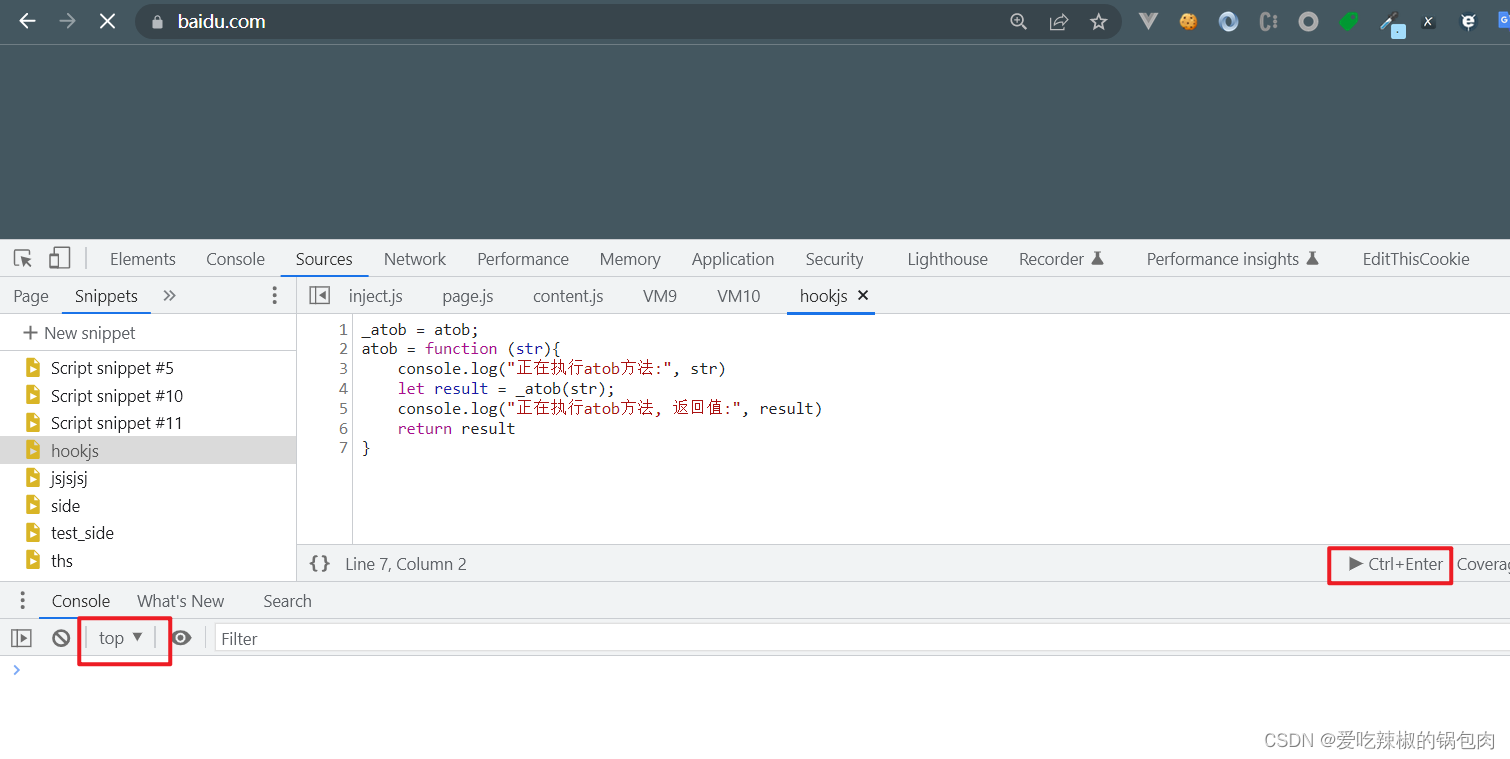Clear the console with the clear icon
This screenshot has height=759, width=1510.
coord(61,637)
